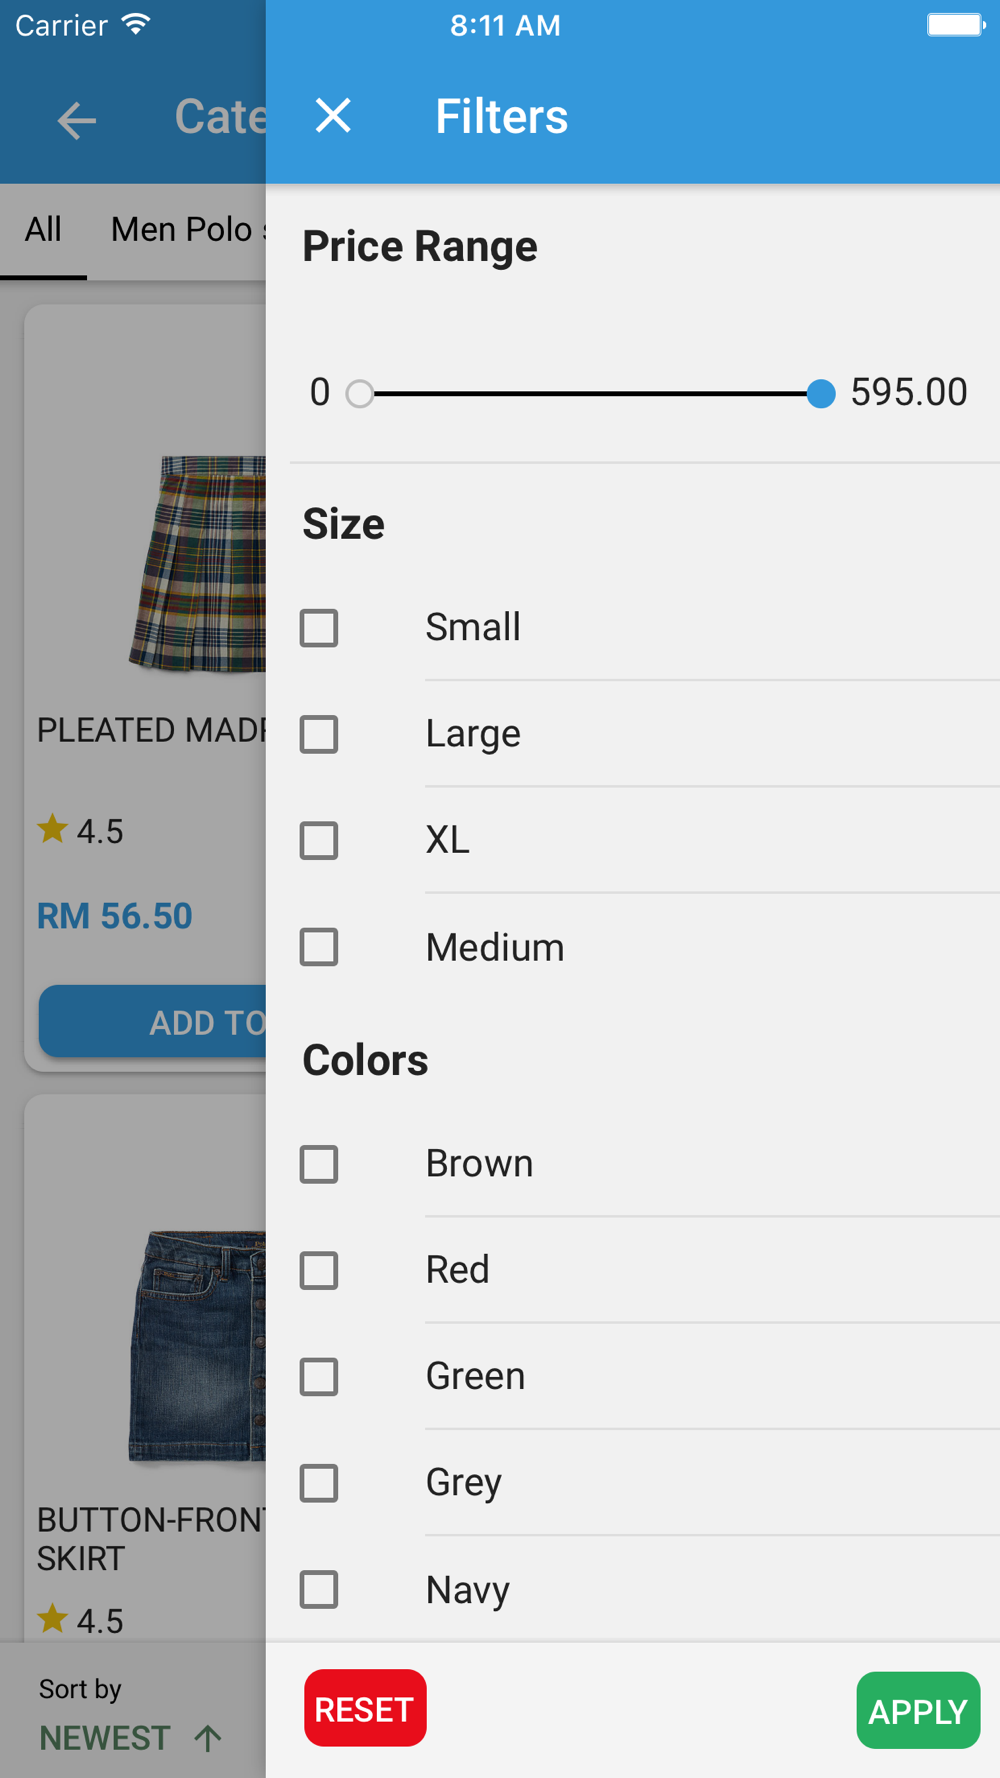This screenshot has width=1000, height=1778.
Task: Toggle the Navy color filter
Action: [319, 1589]
